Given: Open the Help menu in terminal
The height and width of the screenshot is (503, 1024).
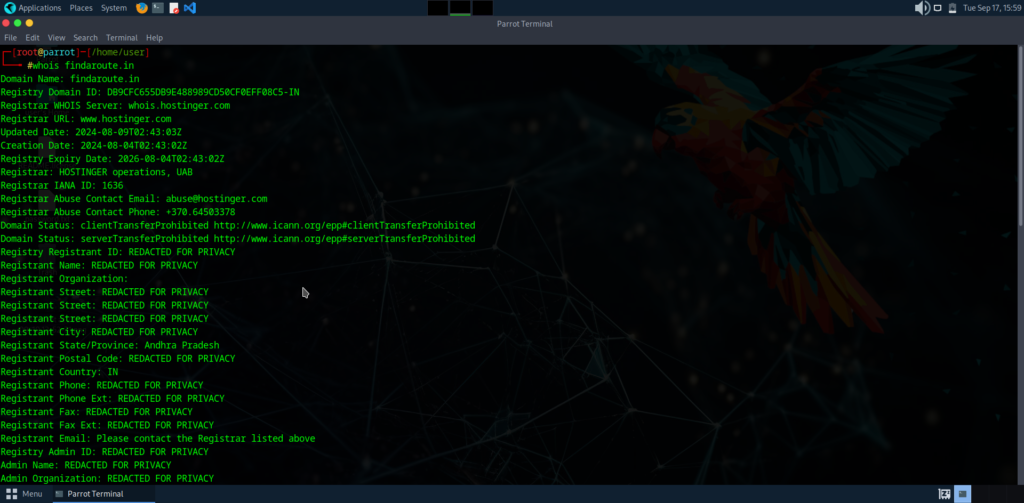Looking at the screenshot, I should (x=155, y=38).
